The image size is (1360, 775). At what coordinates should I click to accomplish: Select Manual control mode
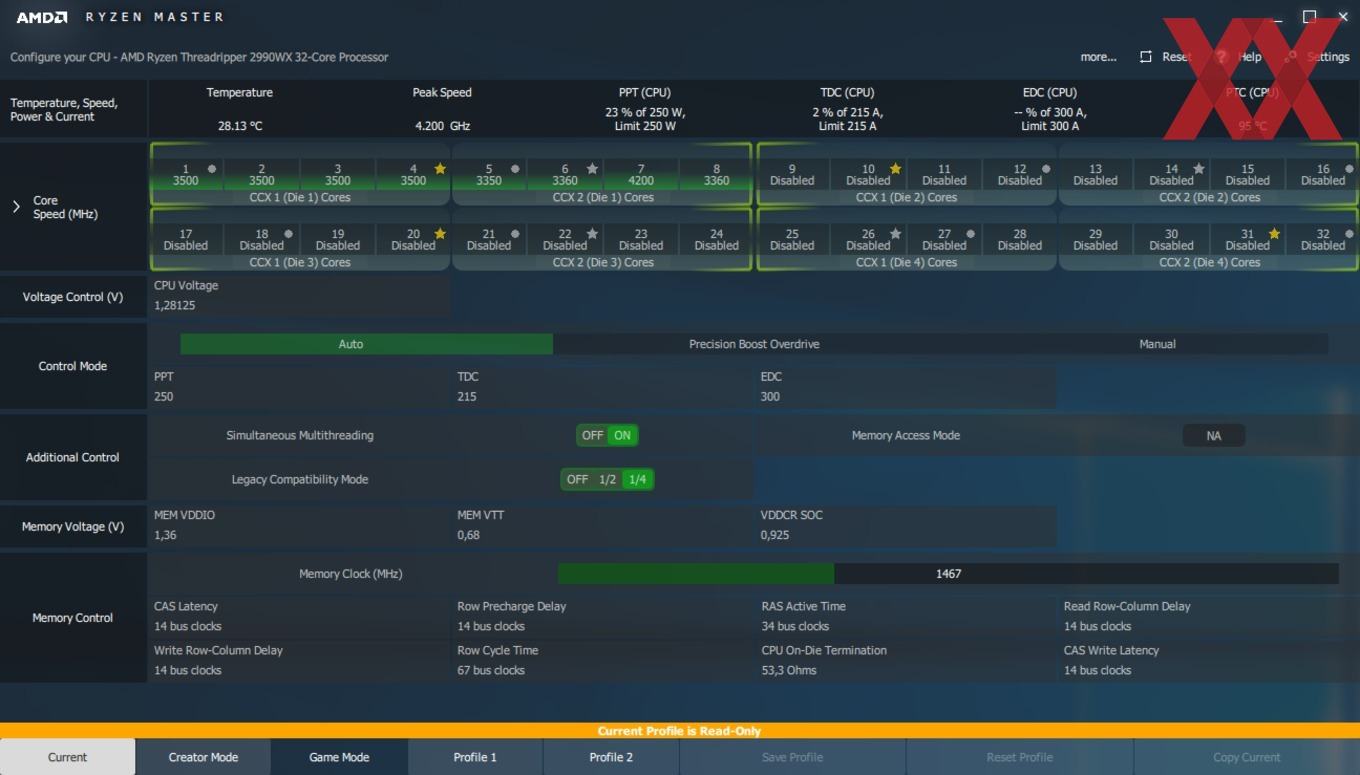point(1157,344)
